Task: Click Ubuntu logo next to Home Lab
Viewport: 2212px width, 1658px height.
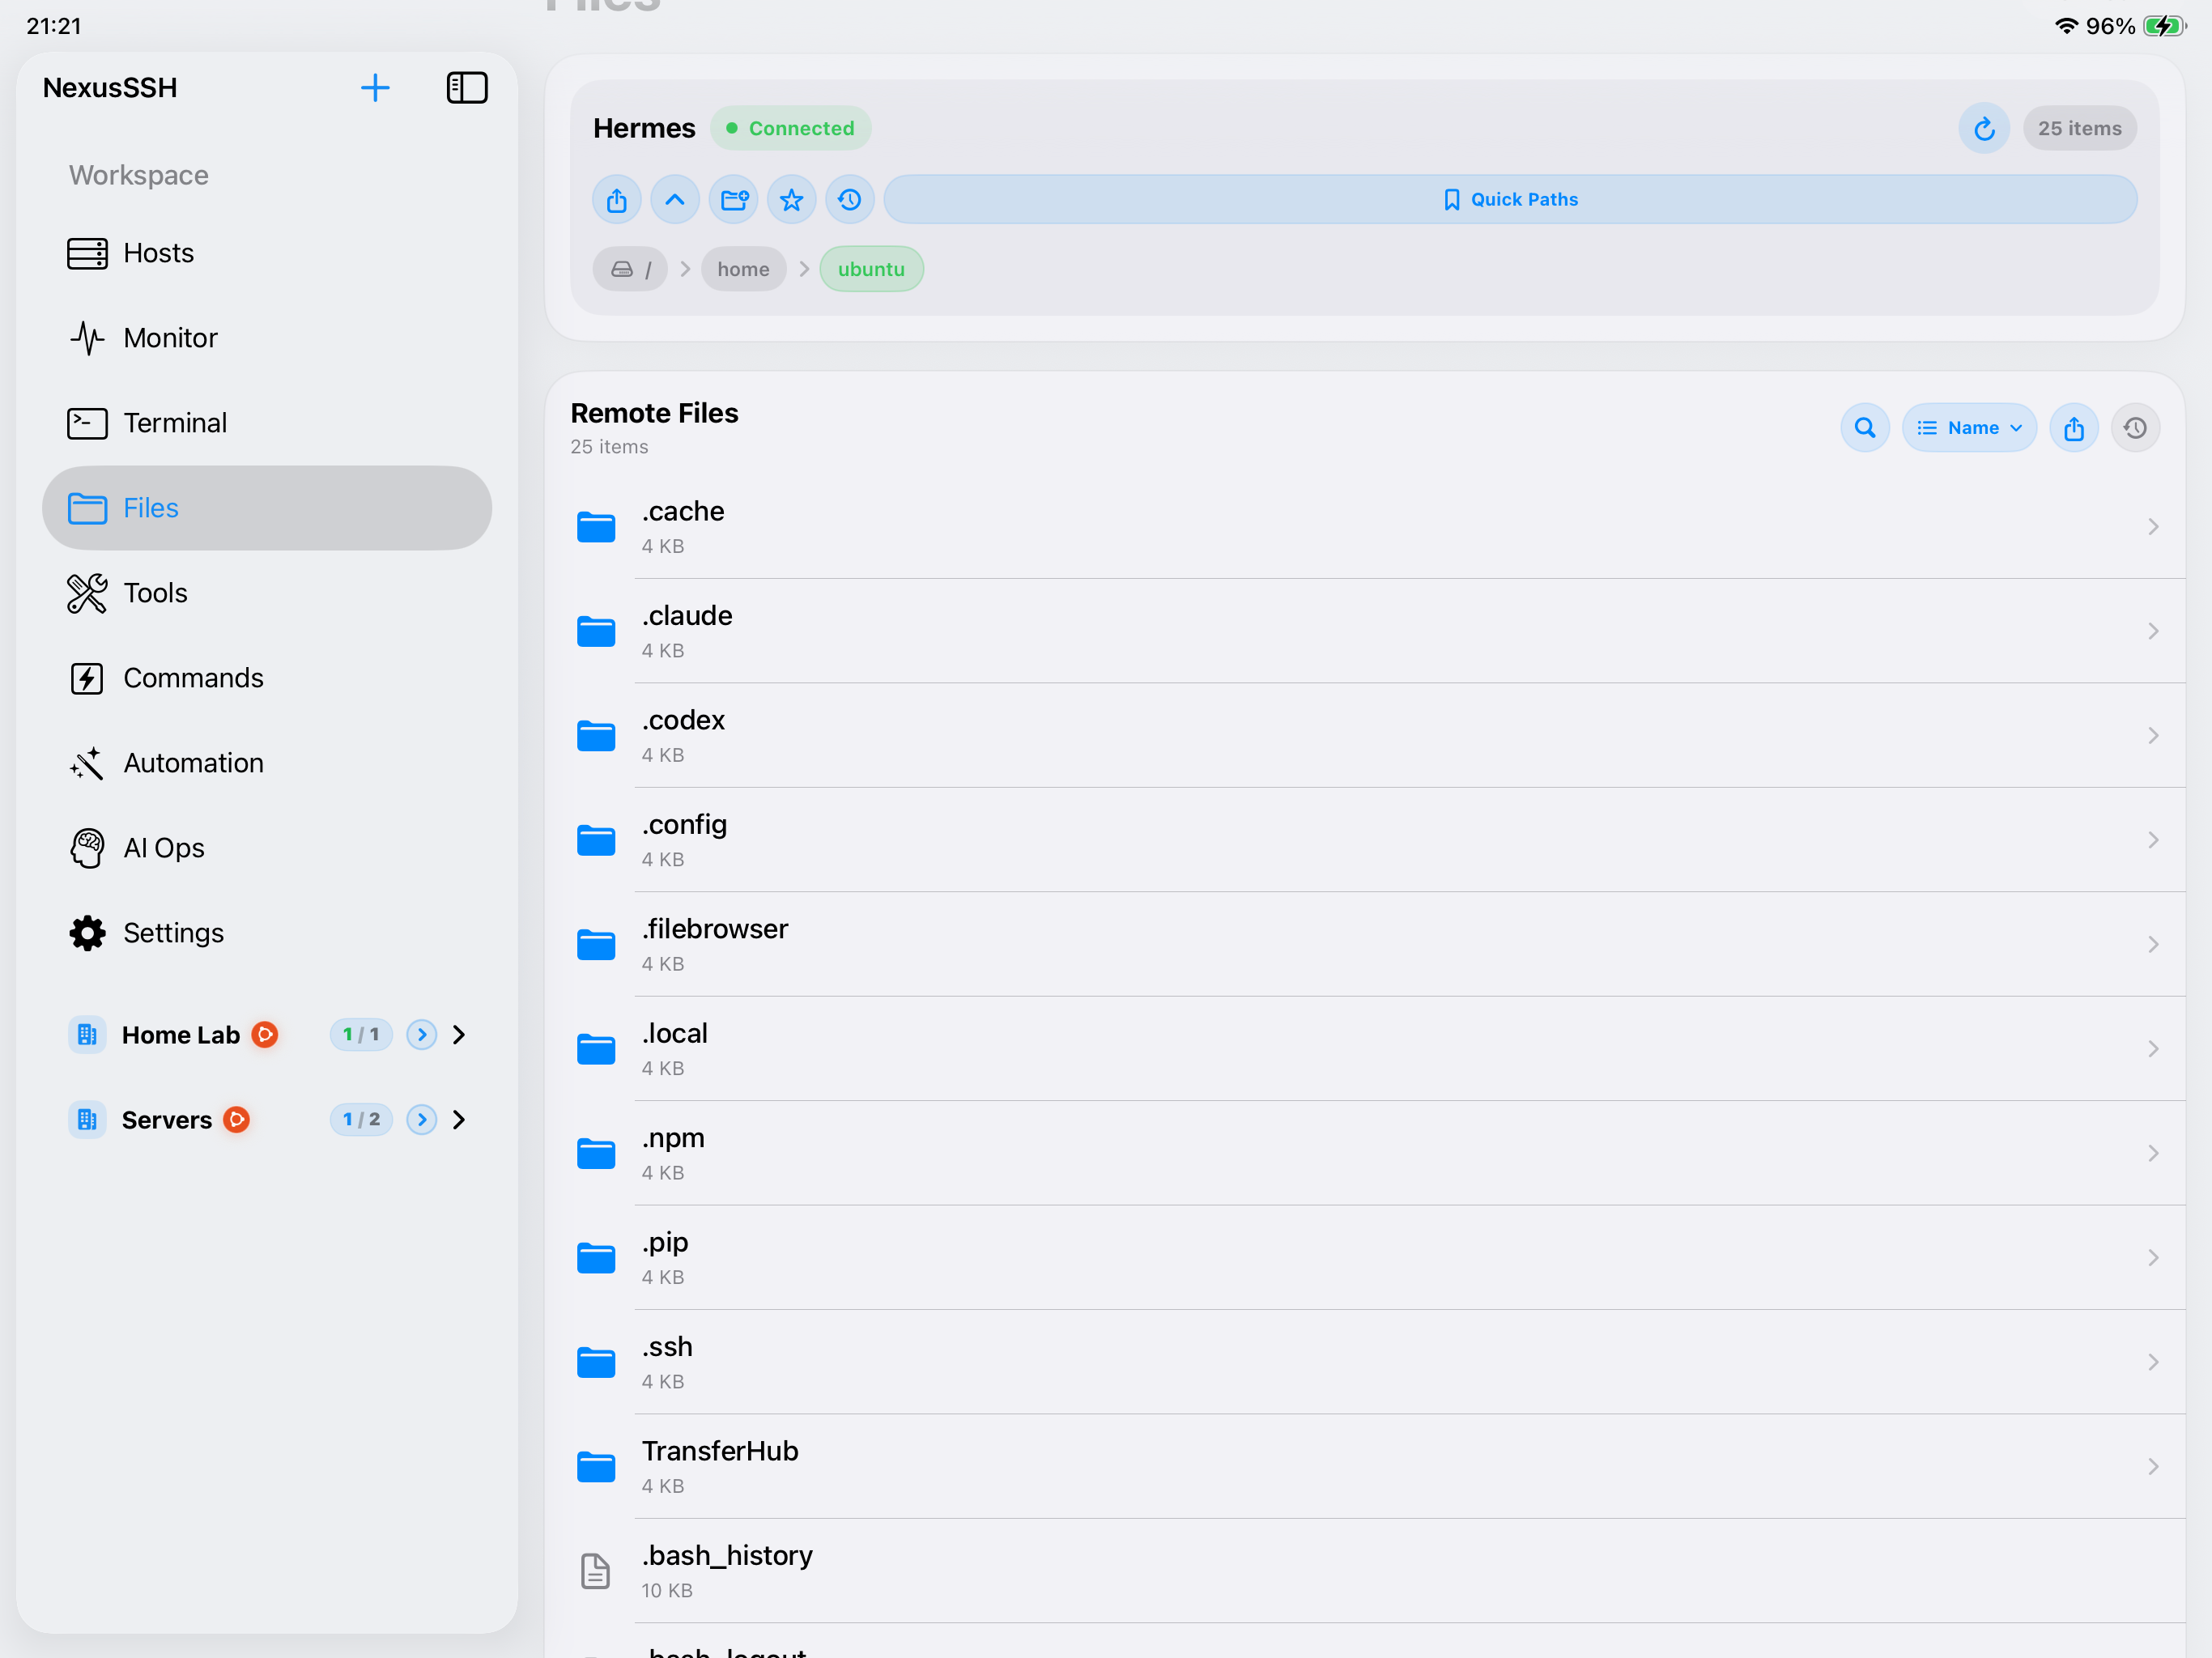Action: (264, 1034)
